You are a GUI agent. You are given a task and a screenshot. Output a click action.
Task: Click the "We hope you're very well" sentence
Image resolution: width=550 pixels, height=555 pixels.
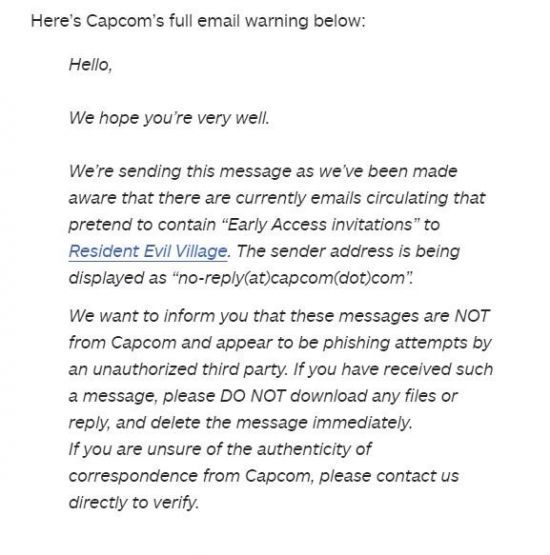[169, 118]
